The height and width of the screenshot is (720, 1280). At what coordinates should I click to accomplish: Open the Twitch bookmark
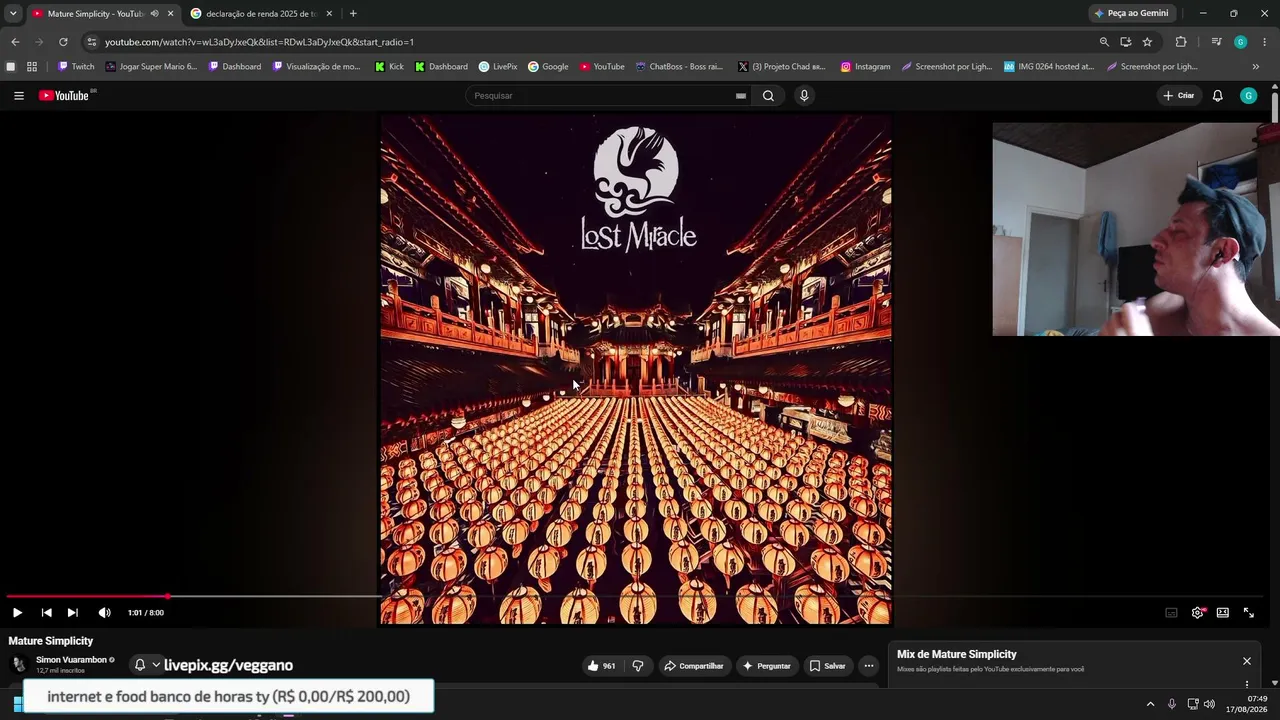pos(76,67)
